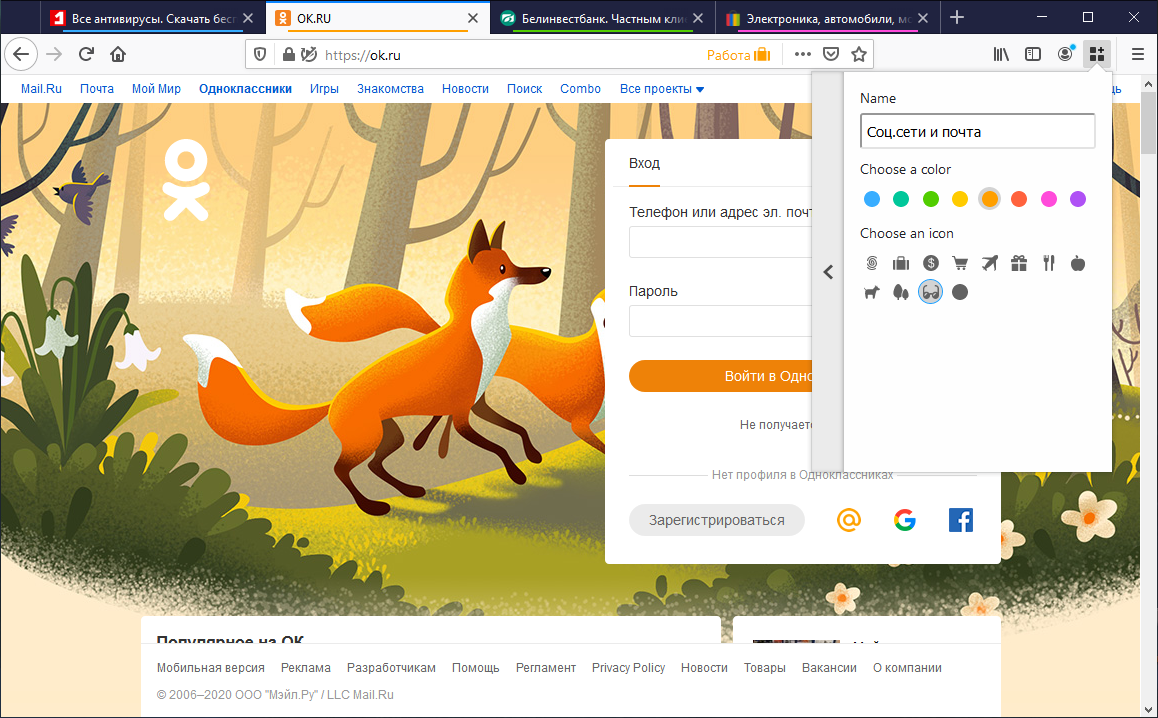View site security via the padlock icon
Viewport: 1158px width, 718px height.
[289, 54]
